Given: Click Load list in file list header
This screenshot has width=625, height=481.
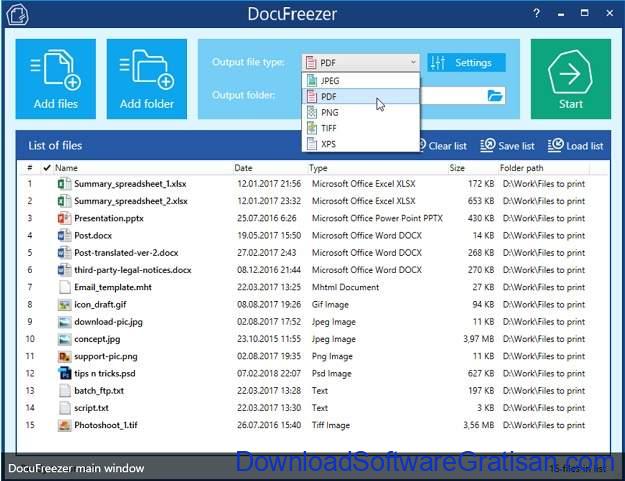Looking at the screenshot, I should (x=576, y=146).
